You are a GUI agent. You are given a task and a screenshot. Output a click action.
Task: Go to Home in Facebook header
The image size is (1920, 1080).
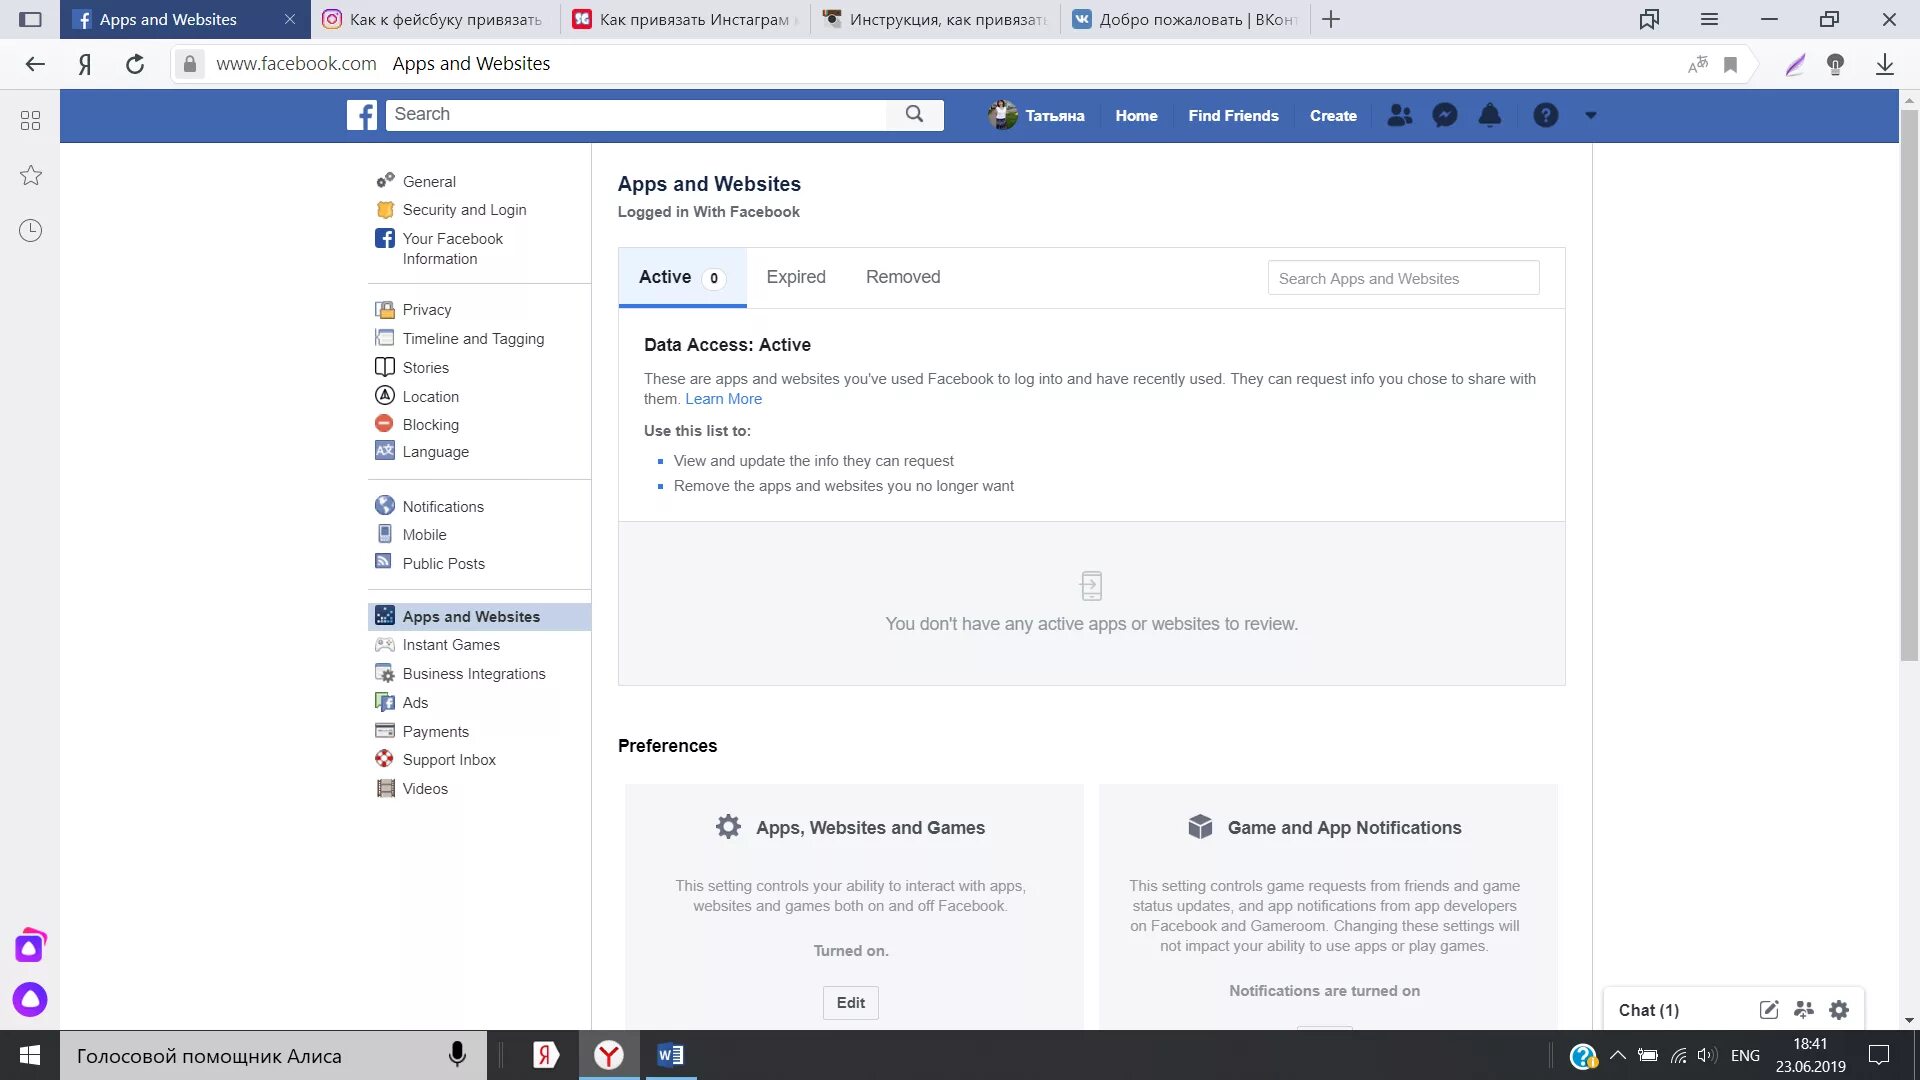tap(1136, 115)
